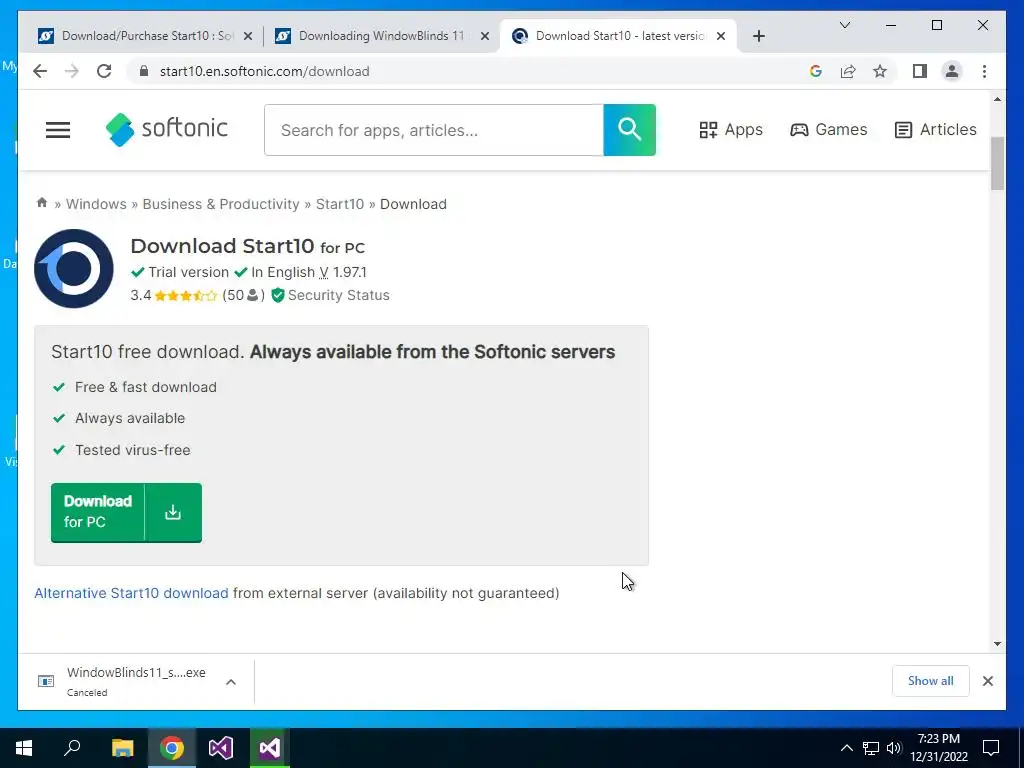Follow the Alternative Start10 download link
Image resolution: width=1024 pixels, height=768 pixels.
[x=131, y=593]
